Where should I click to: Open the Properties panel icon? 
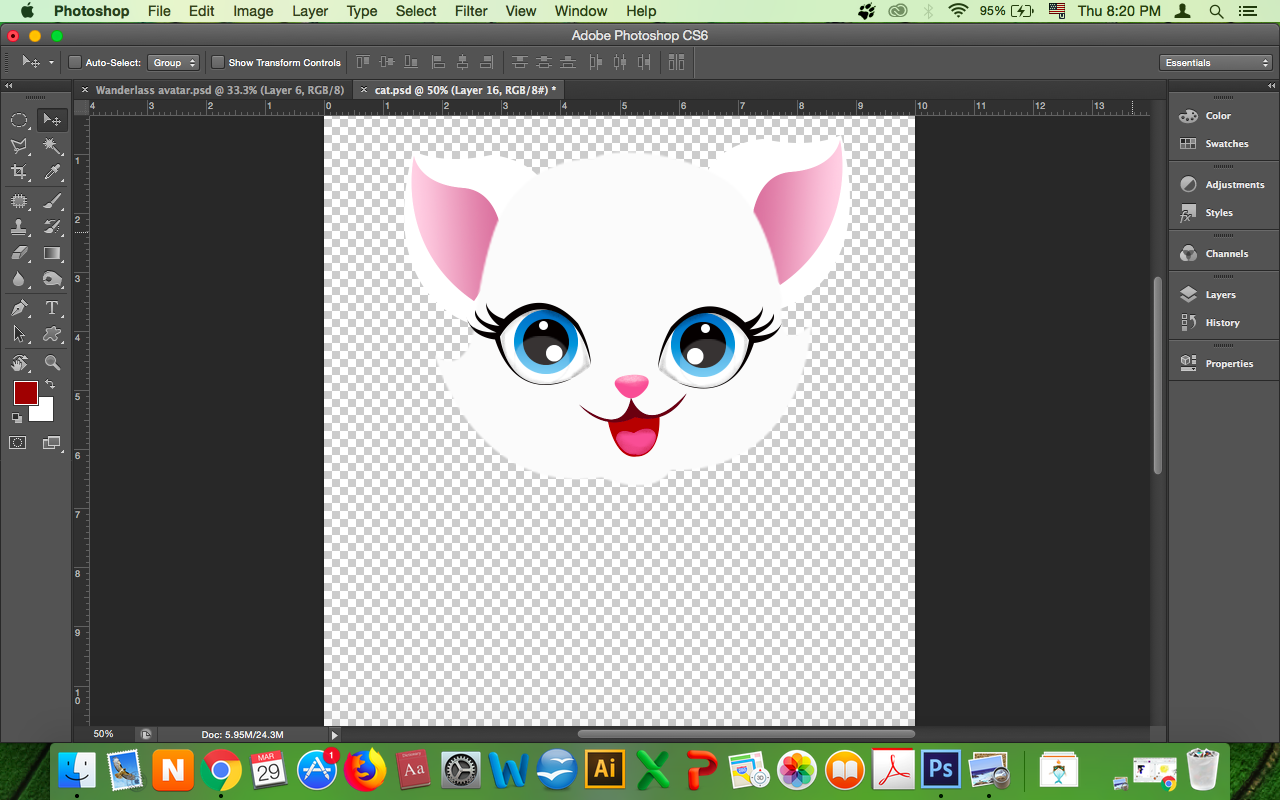(x=1188, y=364)
